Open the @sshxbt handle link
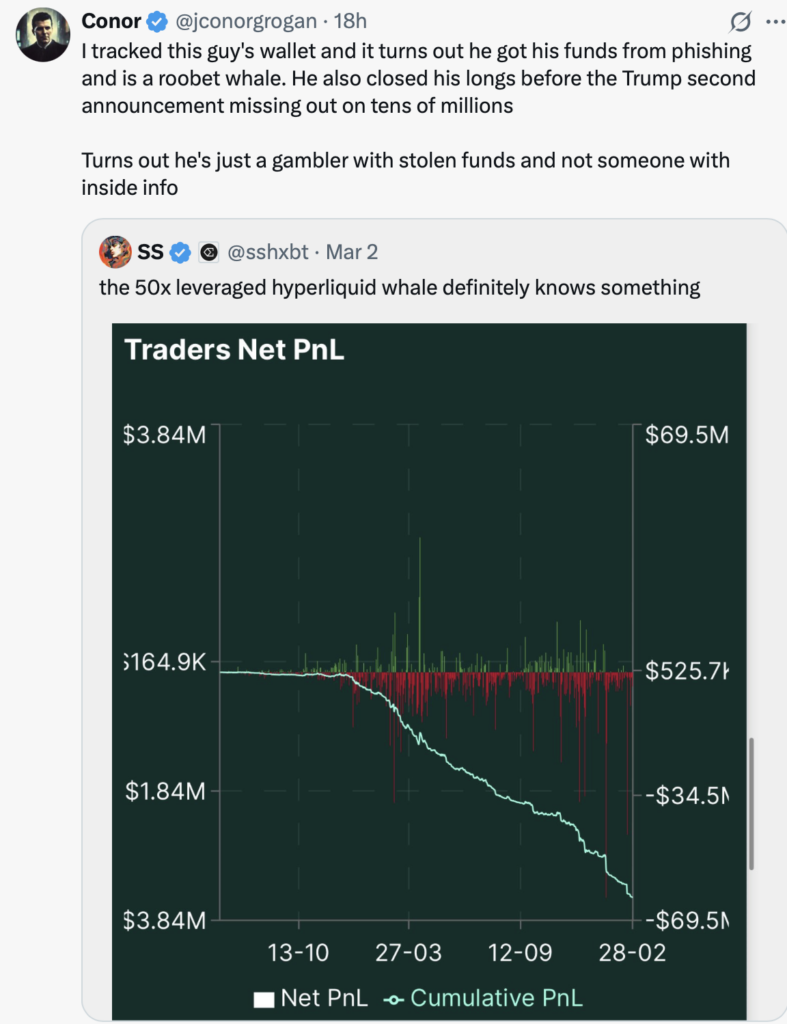The width and height of the screenshot is (787, 1024). tap(272, 253)
